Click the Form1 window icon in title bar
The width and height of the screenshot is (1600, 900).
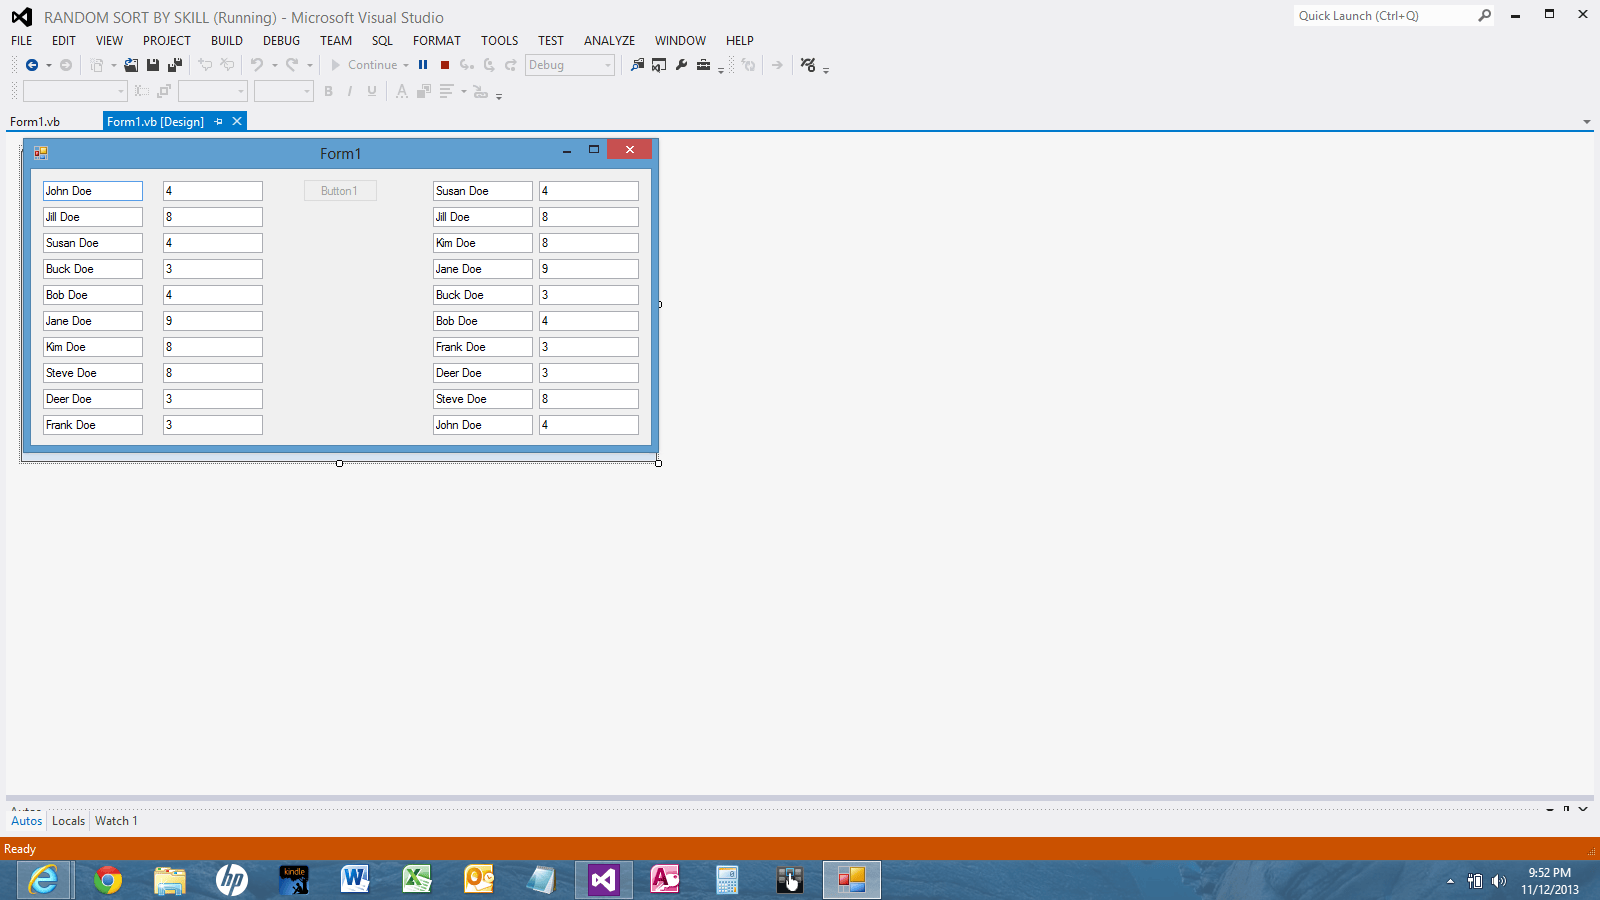(x=41, y=153)
